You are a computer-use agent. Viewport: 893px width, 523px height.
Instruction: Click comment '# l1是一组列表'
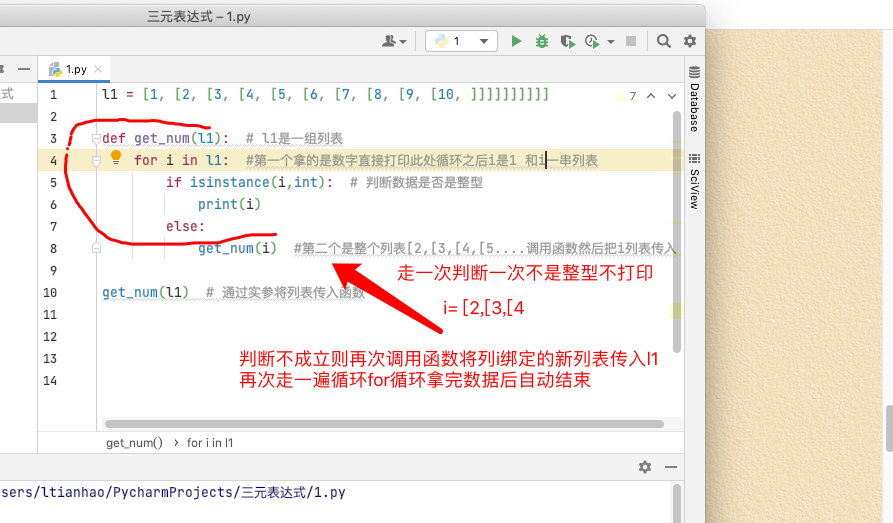coord(294,138)
